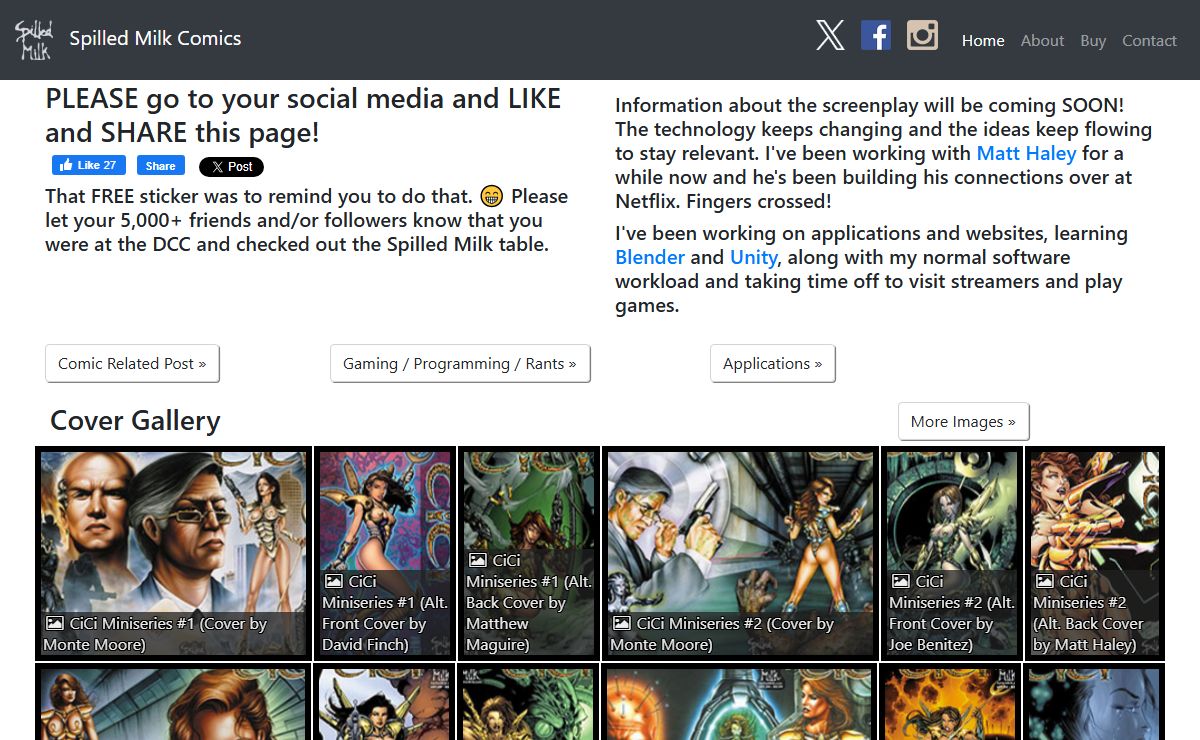Follow the Blender link
Image resolution: width=1200 pixels, height=740 pixels.
pyautogui.click(x=650, y=257)
